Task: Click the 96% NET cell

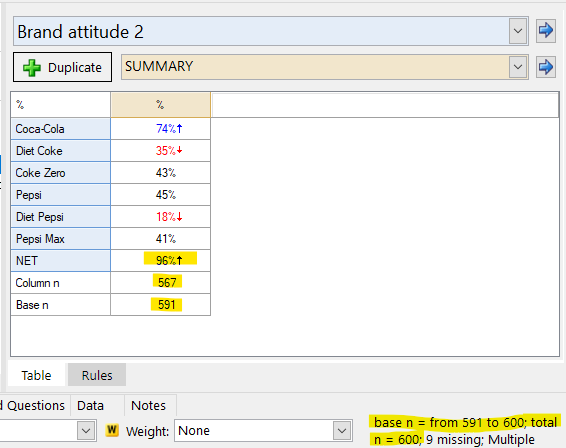Action: tap(161, 261)
